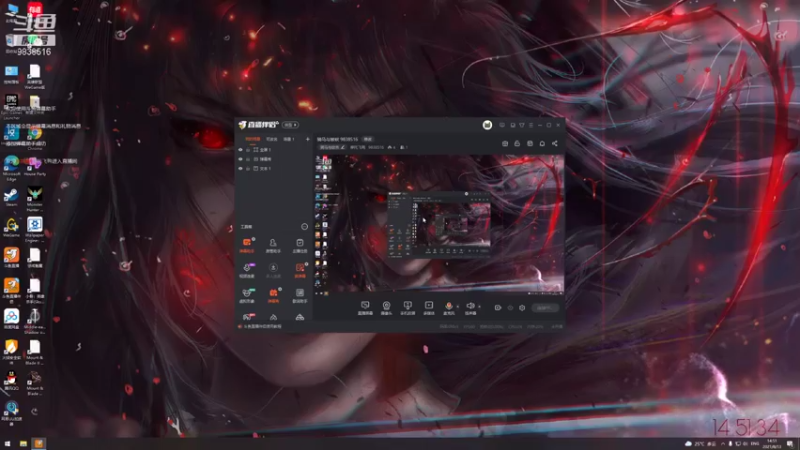Show hidden tray icons with the chevron
Screen dimensions: 800x450
723,444
